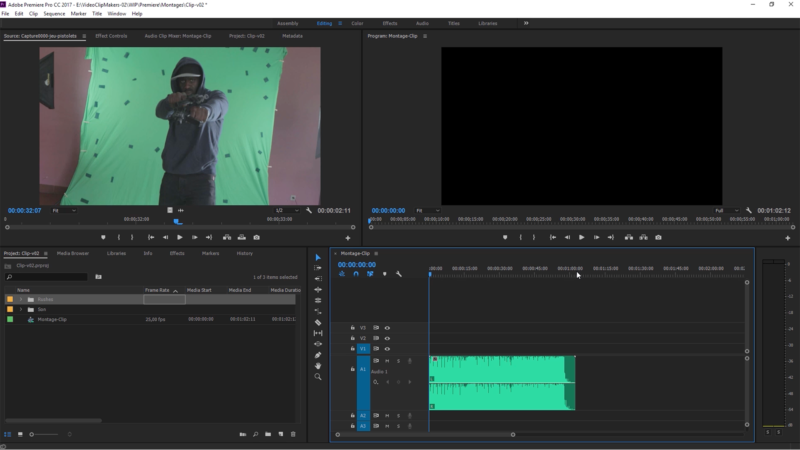
Task: Mute audio track A1
Action: pos(387,361)
